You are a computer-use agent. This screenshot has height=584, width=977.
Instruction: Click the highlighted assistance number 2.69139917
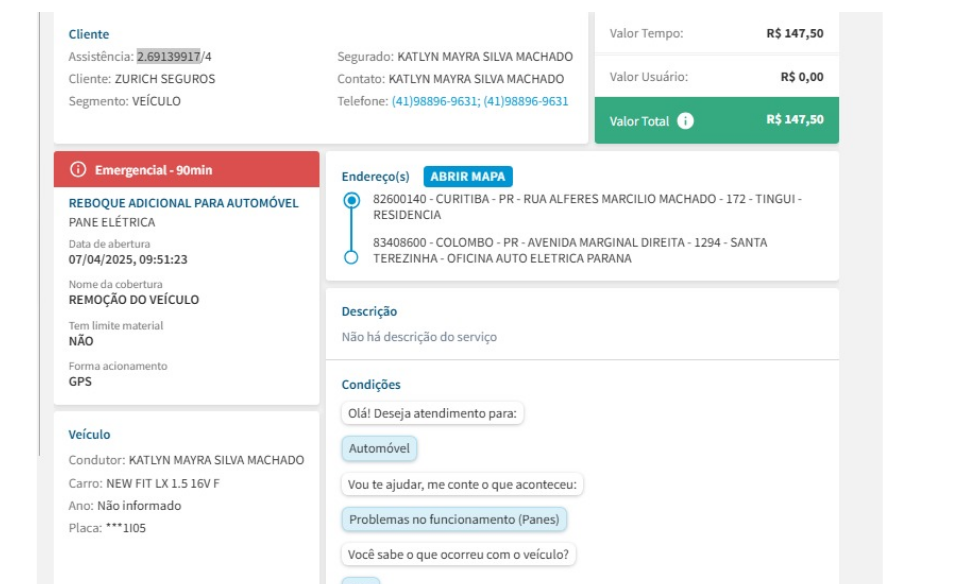coord(169,57)
